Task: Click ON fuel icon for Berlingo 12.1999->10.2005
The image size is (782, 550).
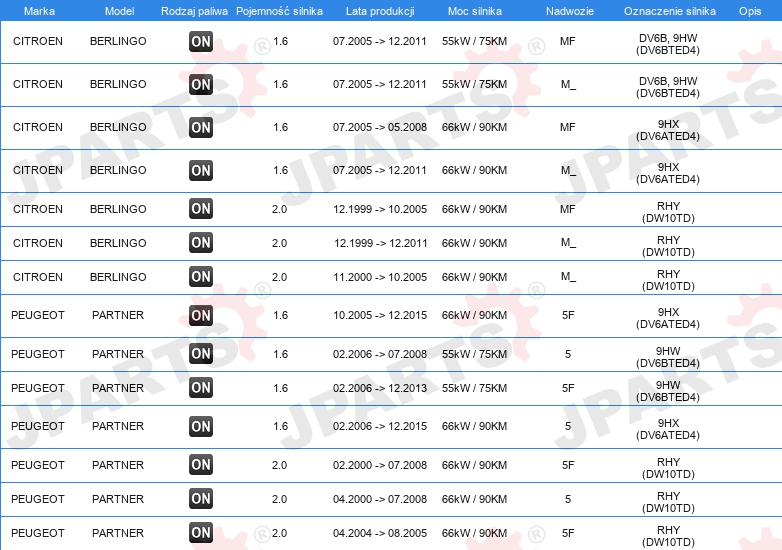Action: coord(201,208)
